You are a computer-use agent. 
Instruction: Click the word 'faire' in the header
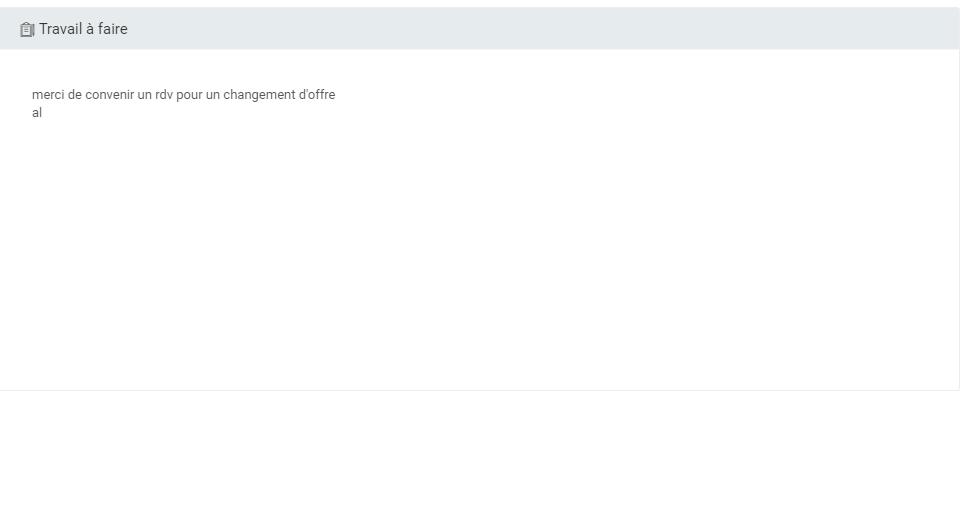click(113, 29)
